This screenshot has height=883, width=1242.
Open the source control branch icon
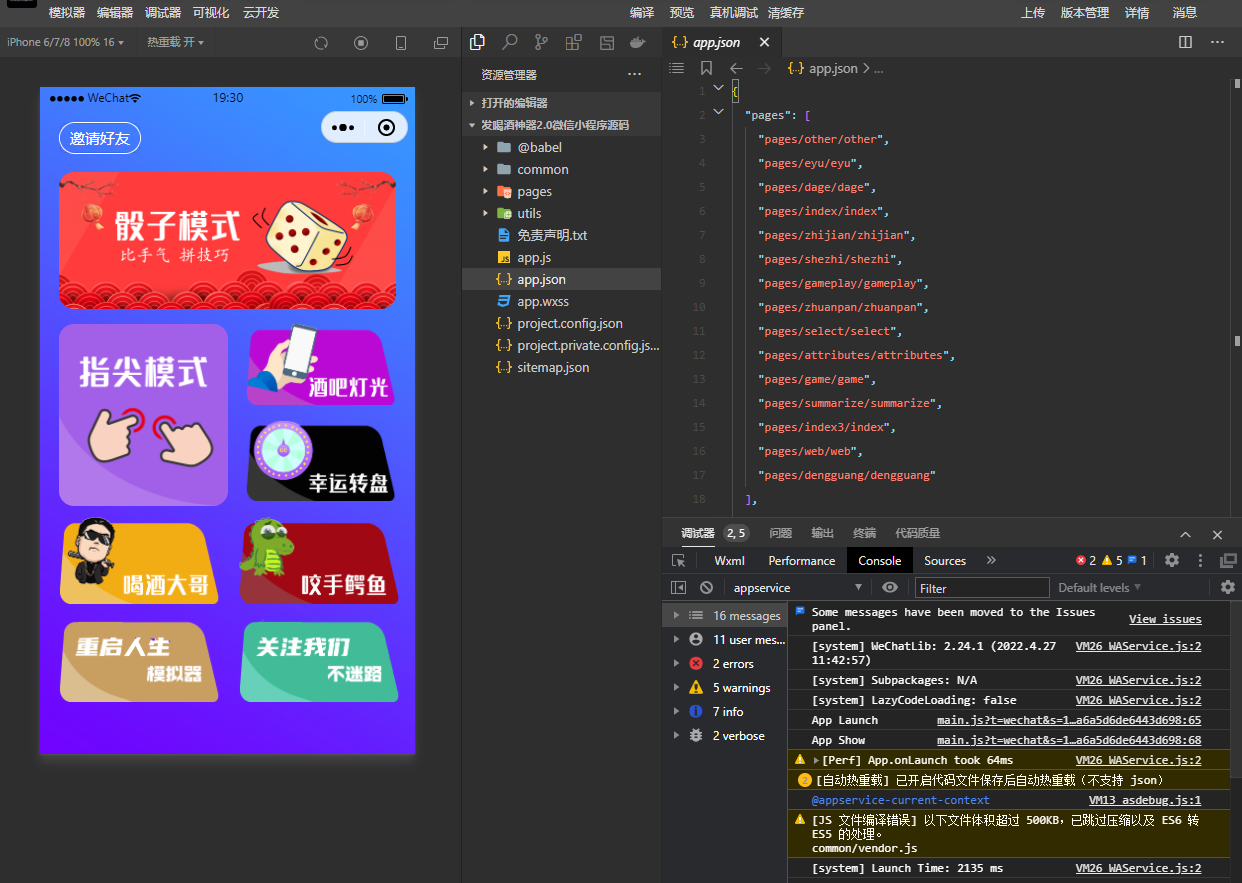(x=541, y=42)
